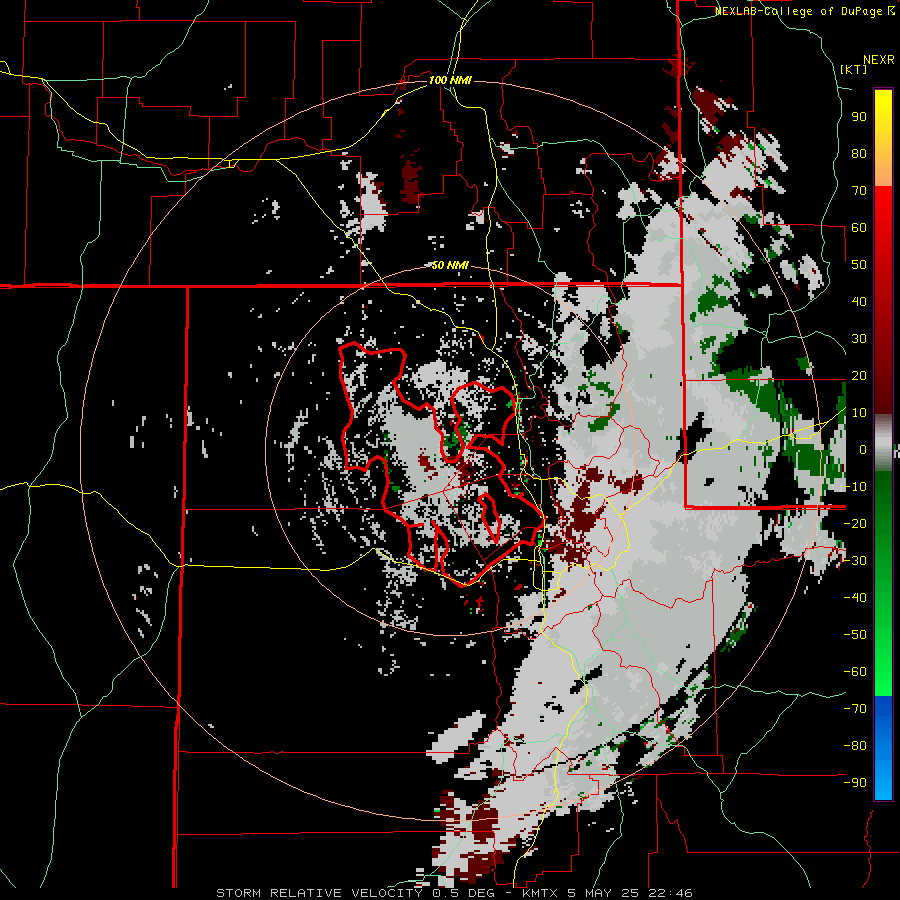Click the 30 knot scale label
The height and width of the screenshot is (900, 900).
(x=859, y=339)
